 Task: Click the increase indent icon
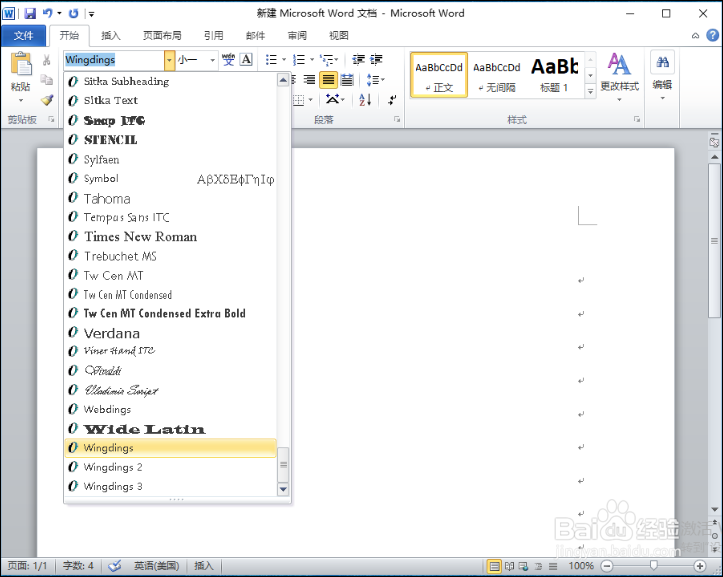coord(377,59)
